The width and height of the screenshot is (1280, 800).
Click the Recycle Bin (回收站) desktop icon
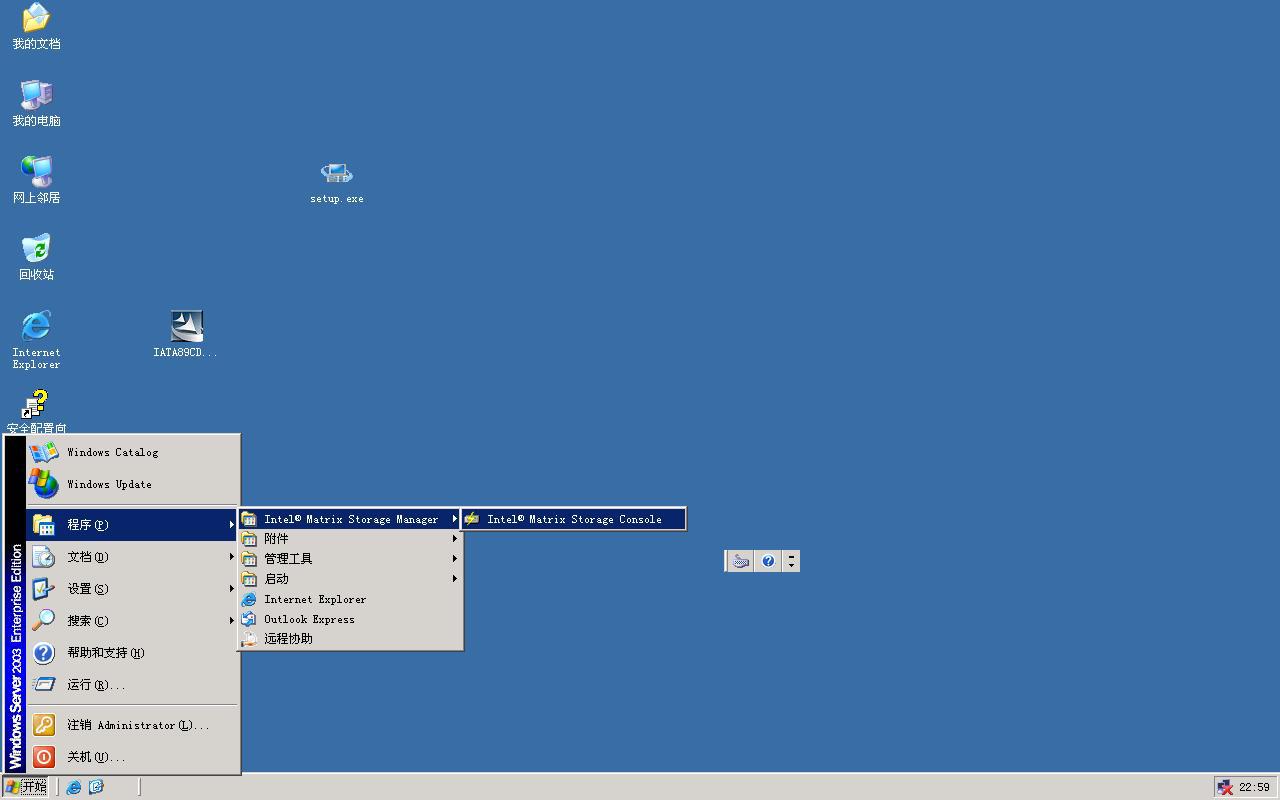(36, 250)
